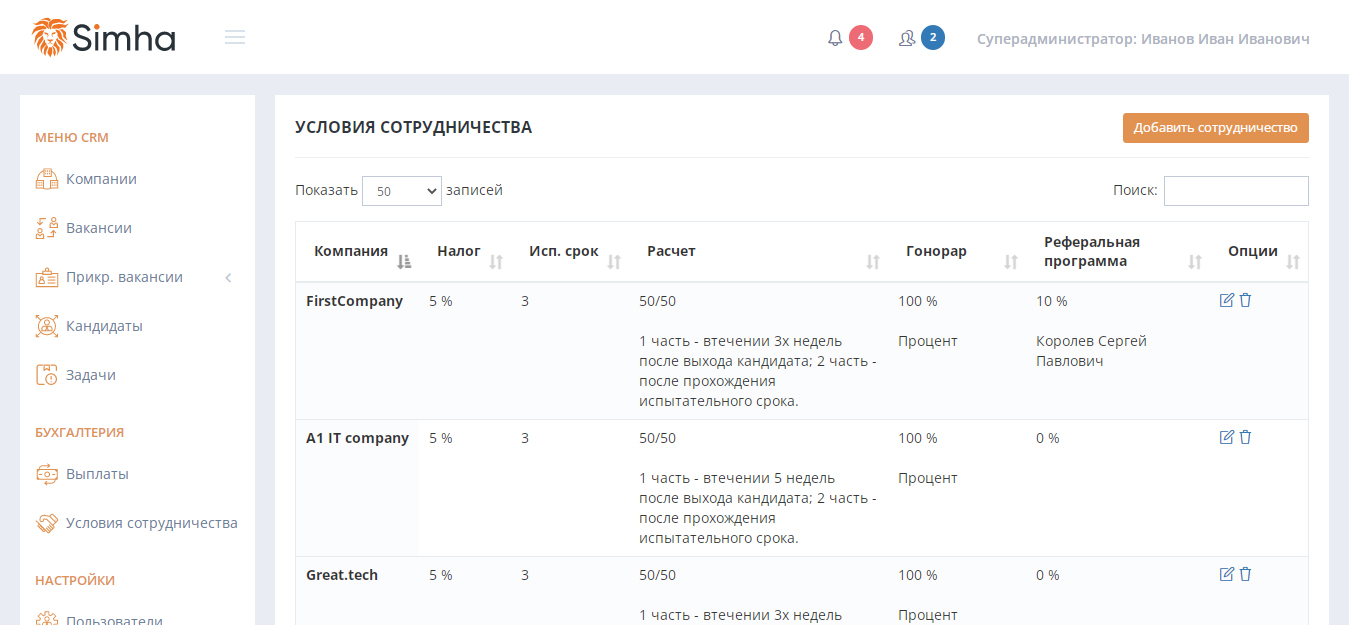Click into the Поиск search field
The width and height of the screenshot is (1349, 625).
click(x=1235, y=191)
